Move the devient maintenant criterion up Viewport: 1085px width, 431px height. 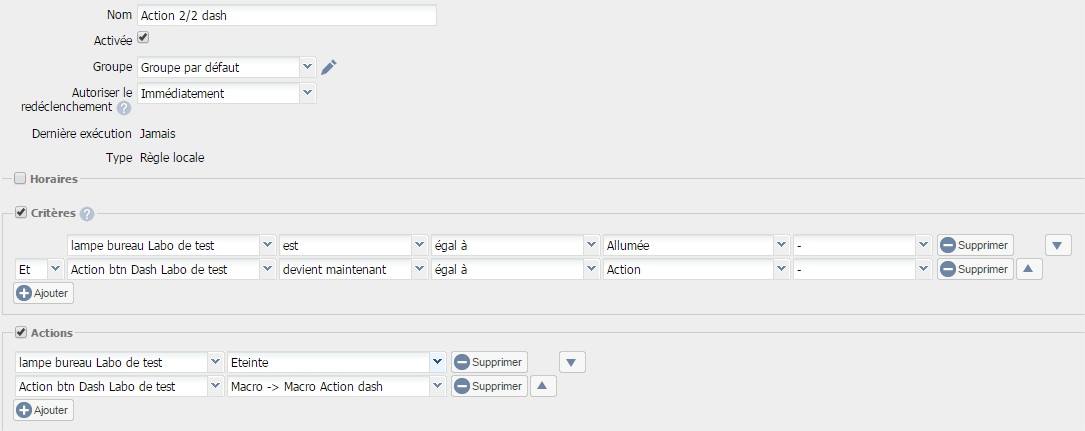[x=1029, y=269]
